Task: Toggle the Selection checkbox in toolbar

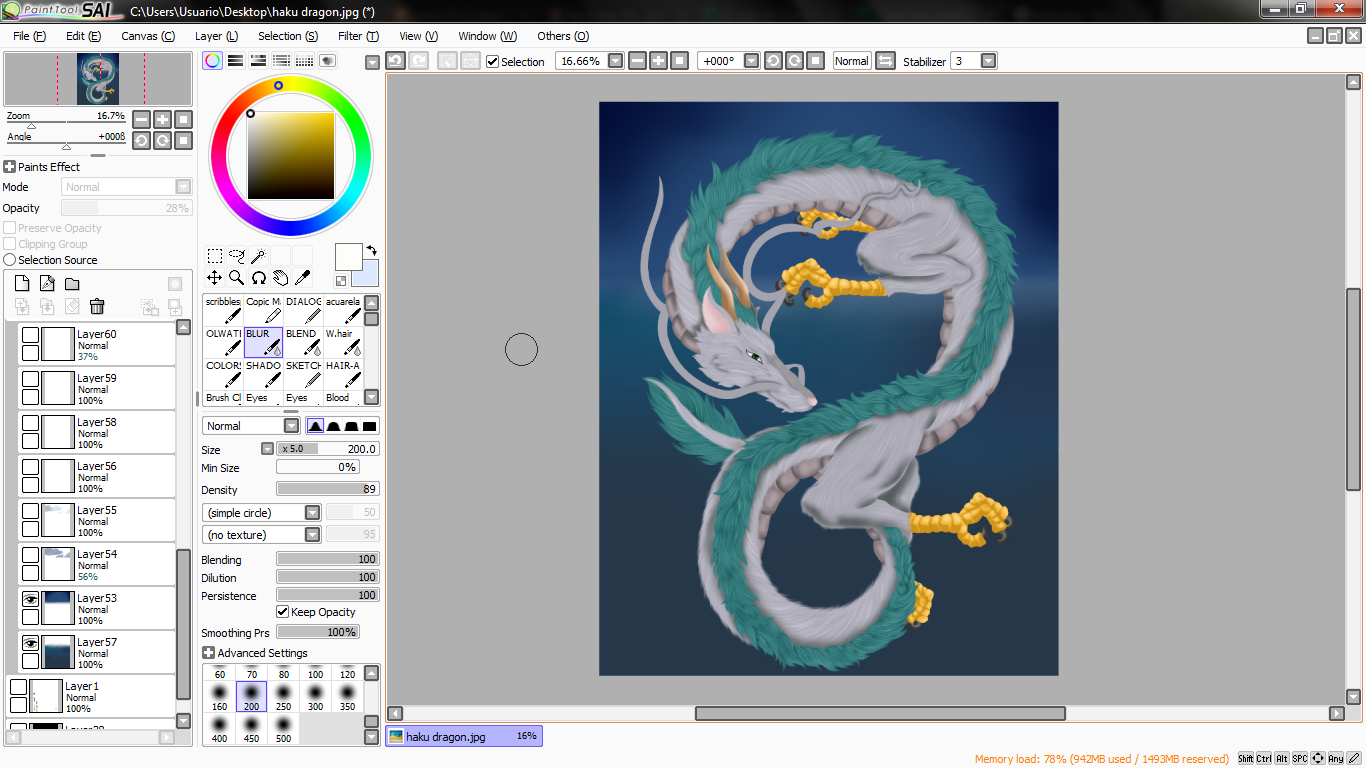Action: point(492,61)
